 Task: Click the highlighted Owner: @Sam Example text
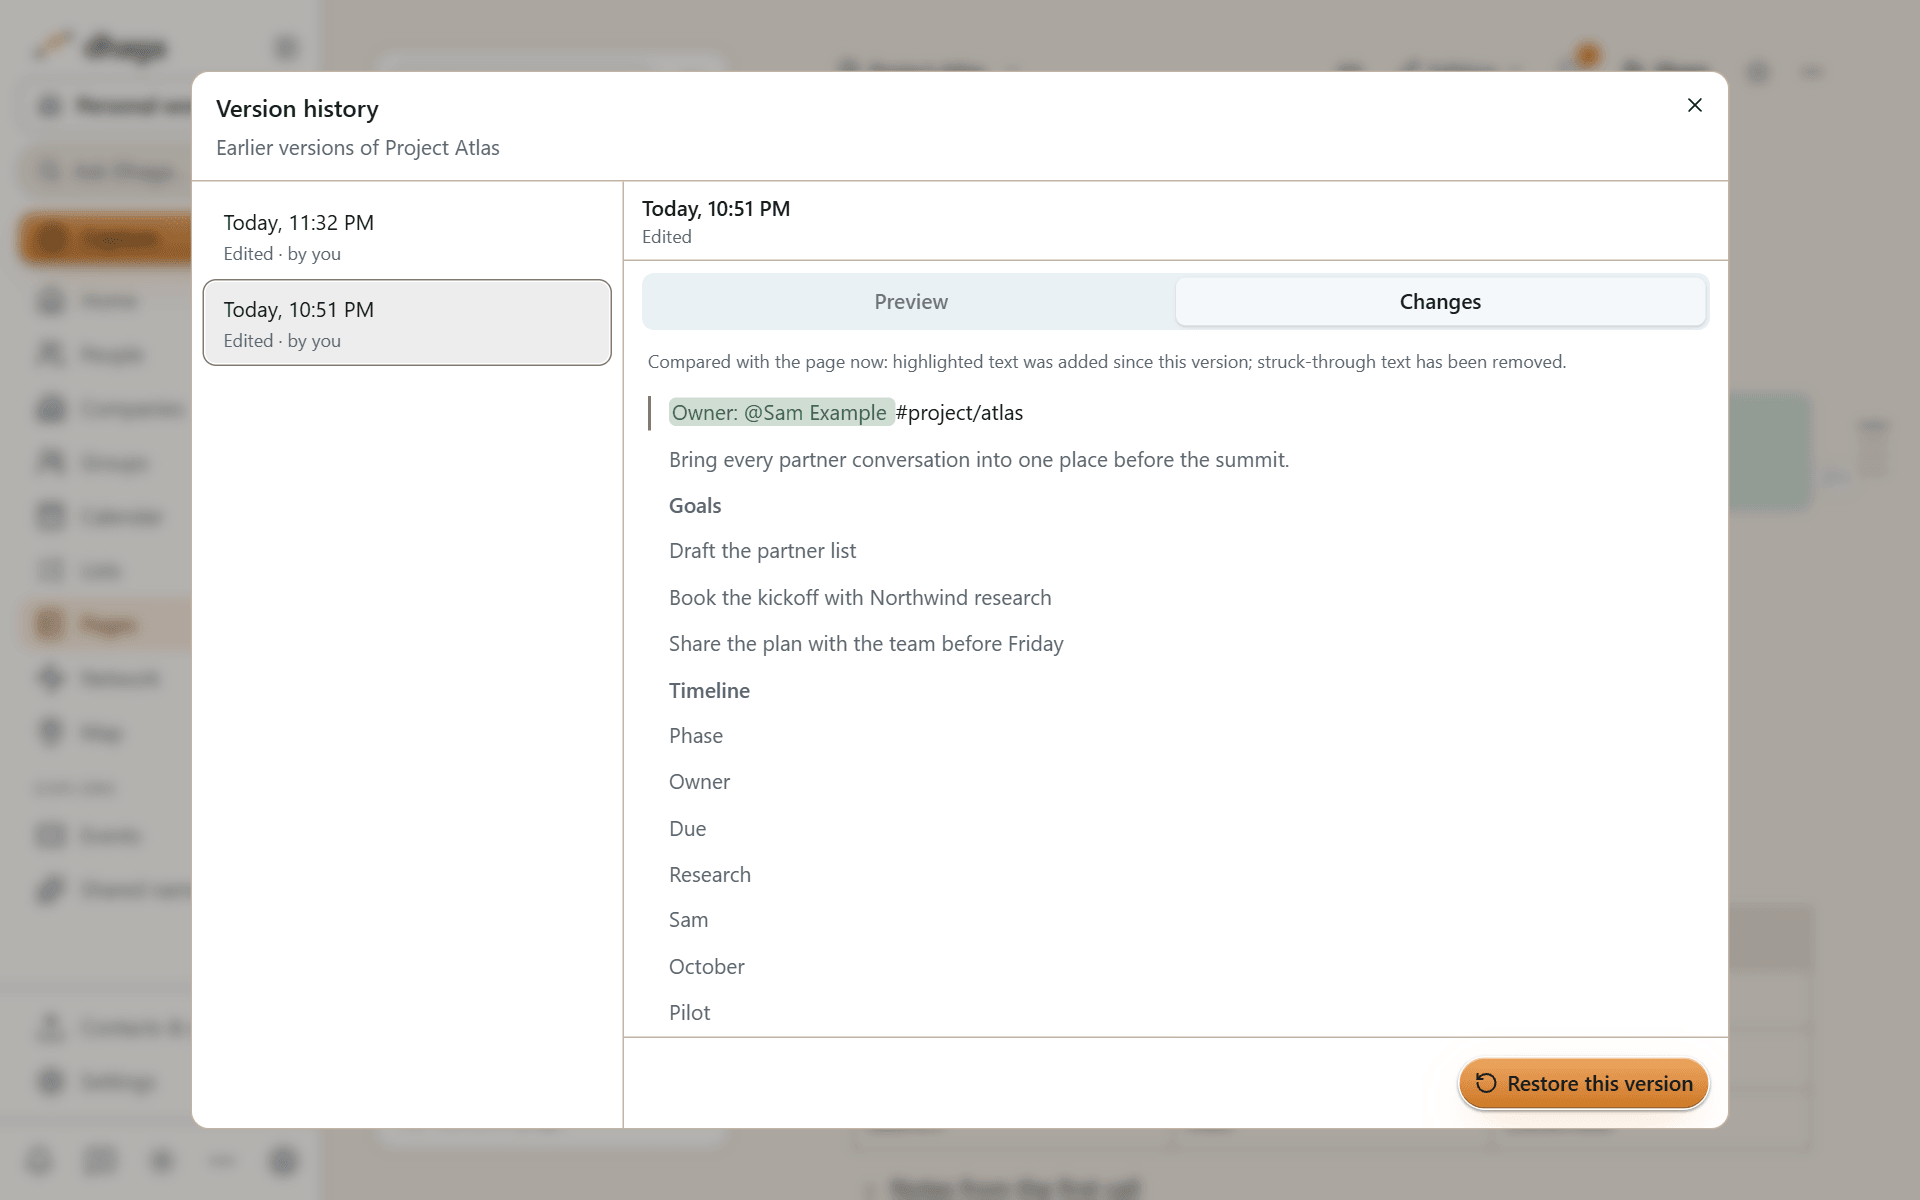(x=780, y=413)
